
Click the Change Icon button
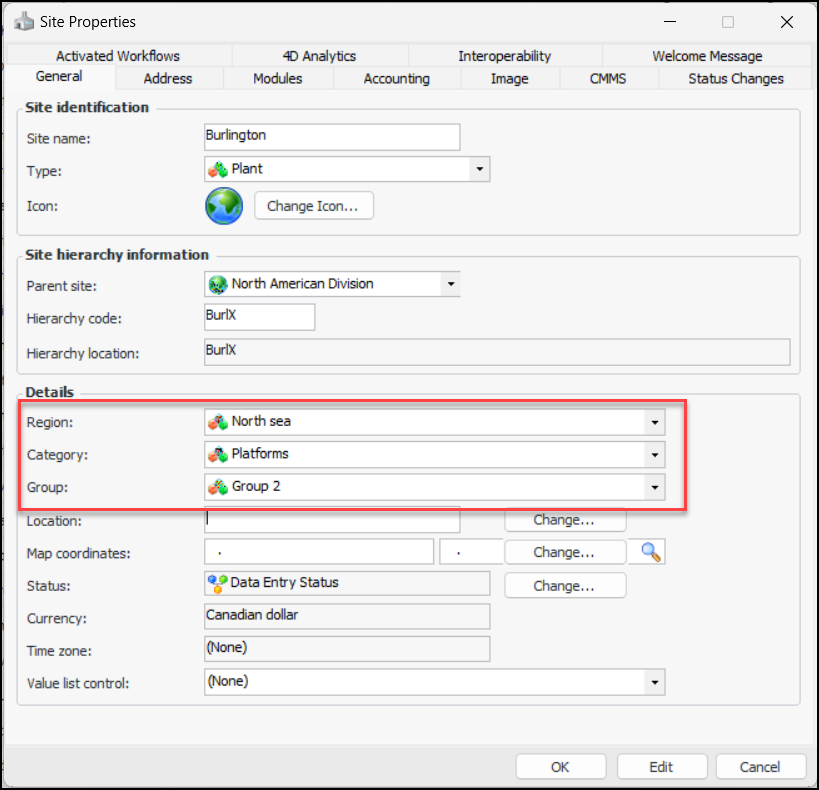[313, 206]
